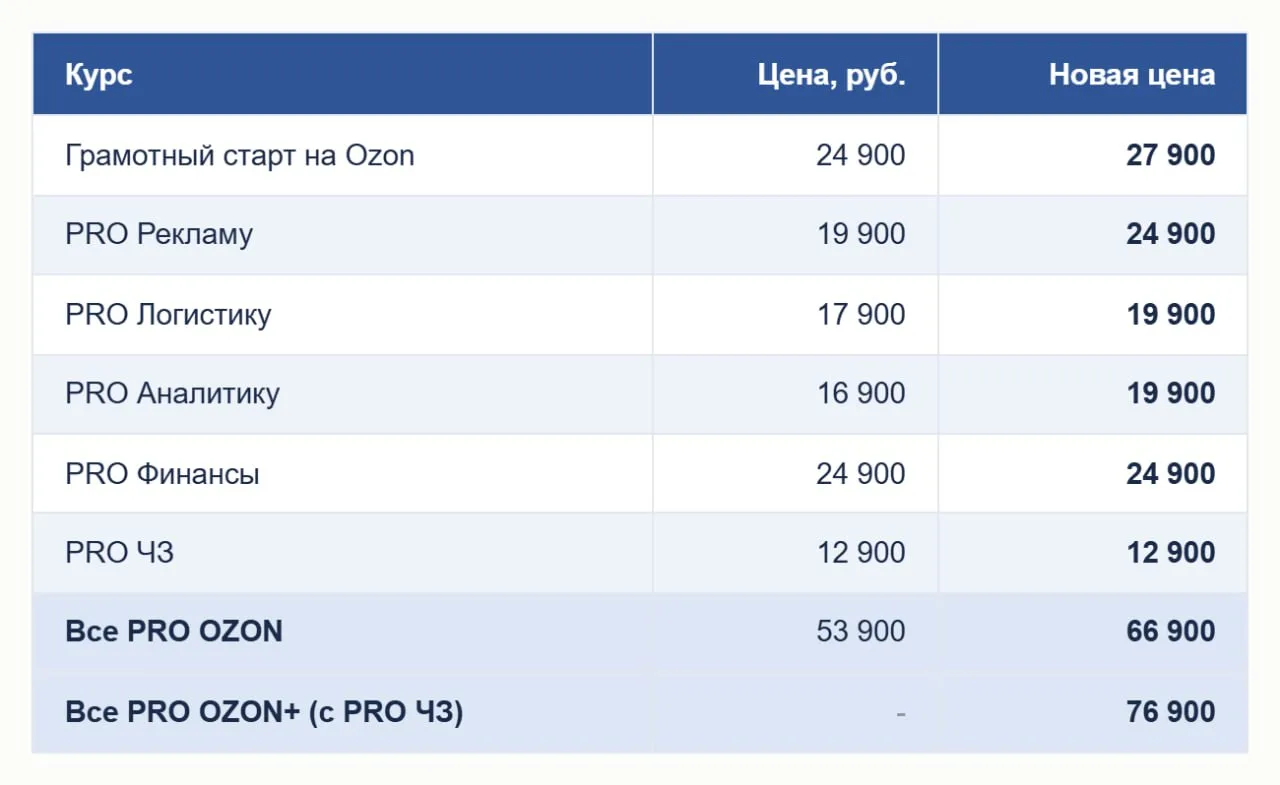Select the old price 16 900
The height and width of the screenshot is (785, 1280).
861,393
